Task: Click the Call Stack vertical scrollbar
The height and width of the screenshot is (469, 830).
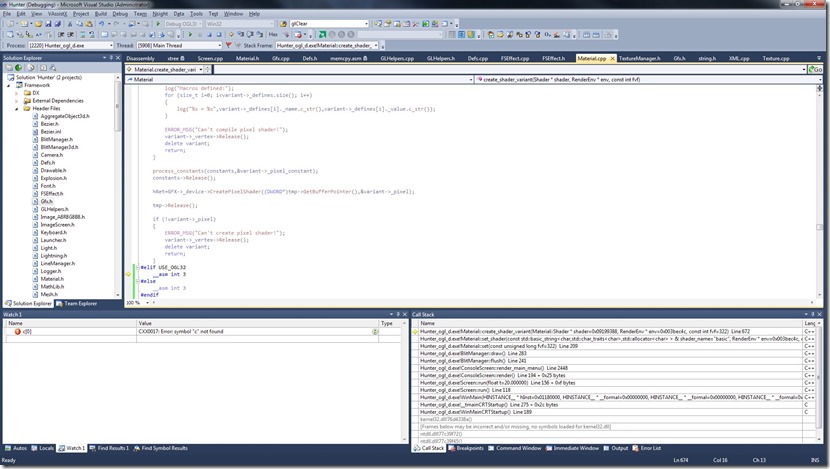Action: pyautogui.click(x=819, y=381)
